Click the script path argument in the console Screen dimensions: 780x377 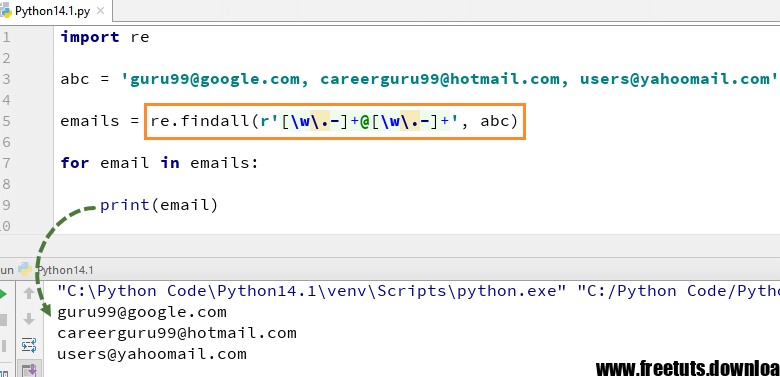(x=679, y=291)
